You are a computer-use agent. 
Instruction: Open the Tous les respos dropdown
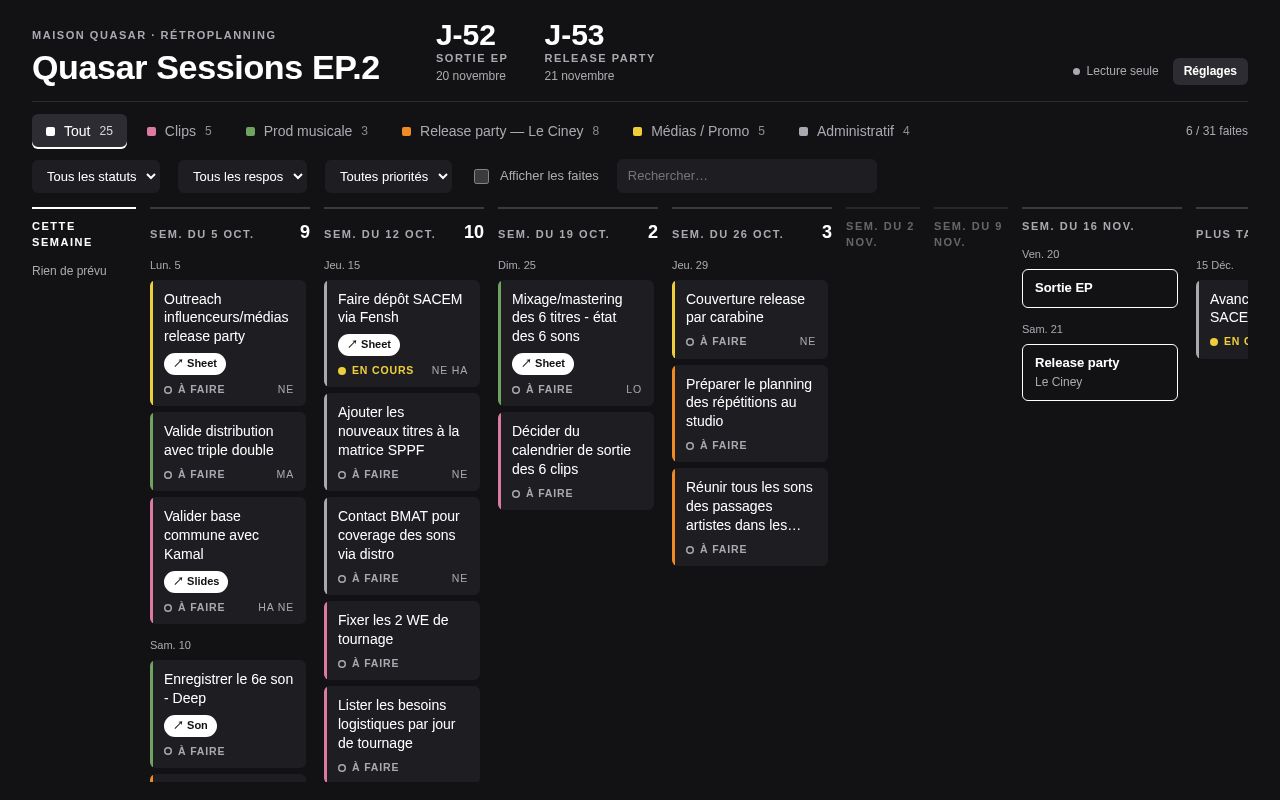[242, 176]
